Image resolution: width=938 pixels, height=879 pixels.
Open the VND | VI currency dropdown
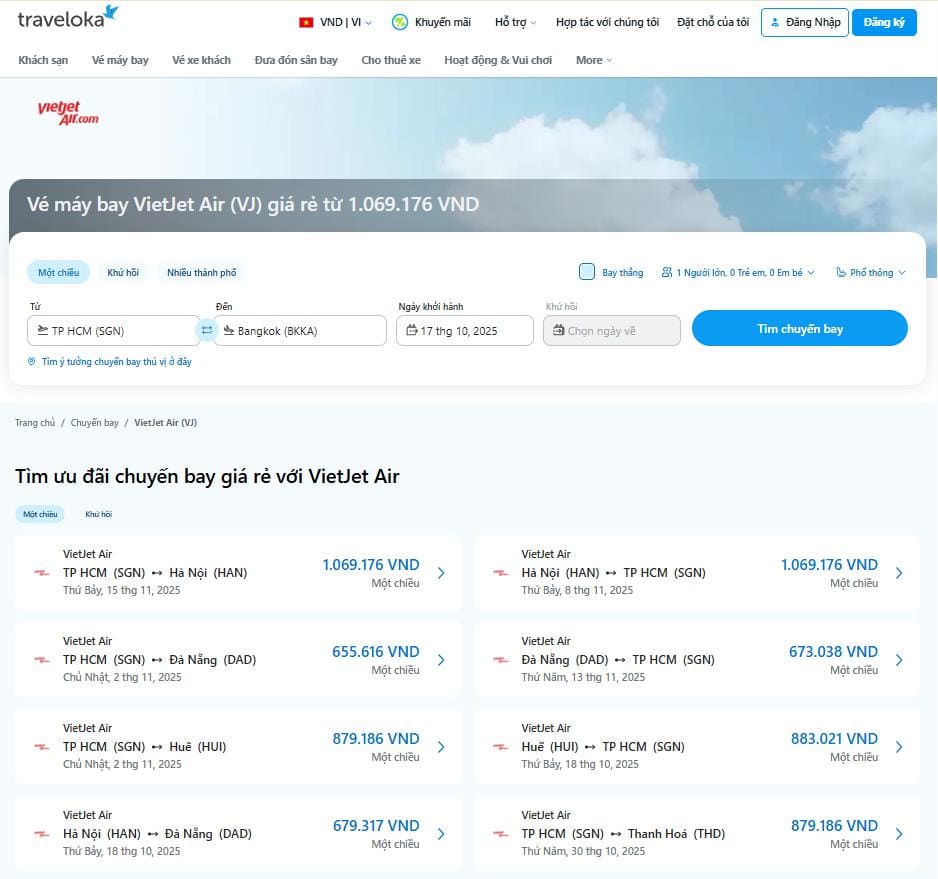(336, 22)
